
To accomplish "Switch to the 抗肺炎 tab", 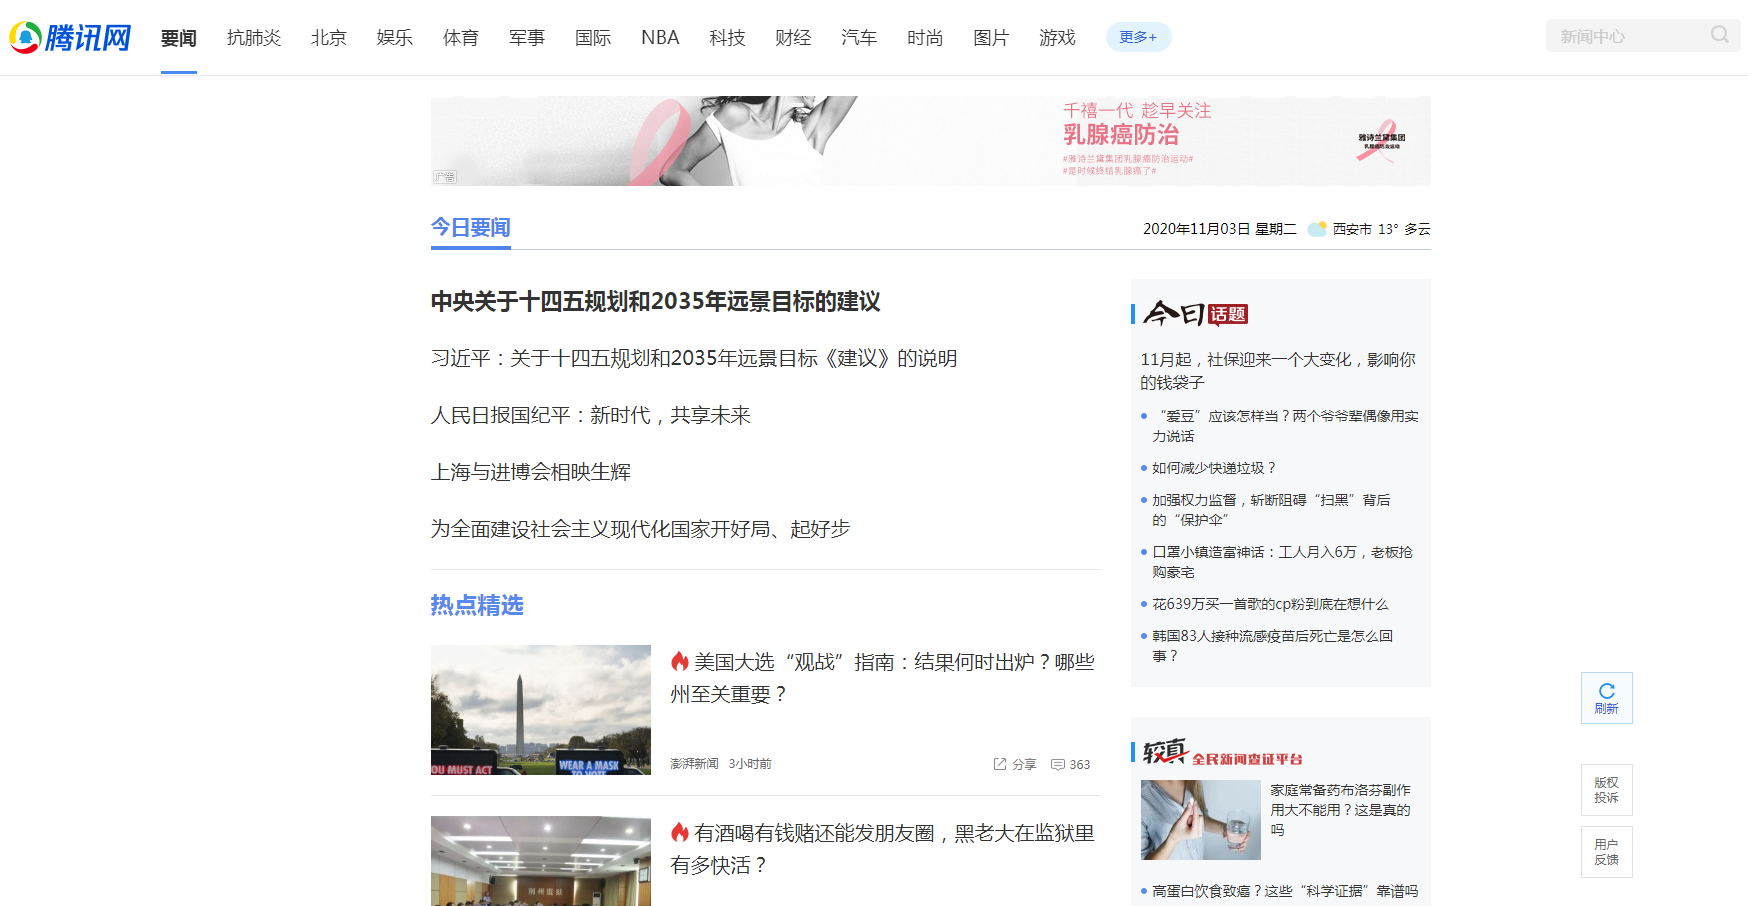I will point(254,38).
